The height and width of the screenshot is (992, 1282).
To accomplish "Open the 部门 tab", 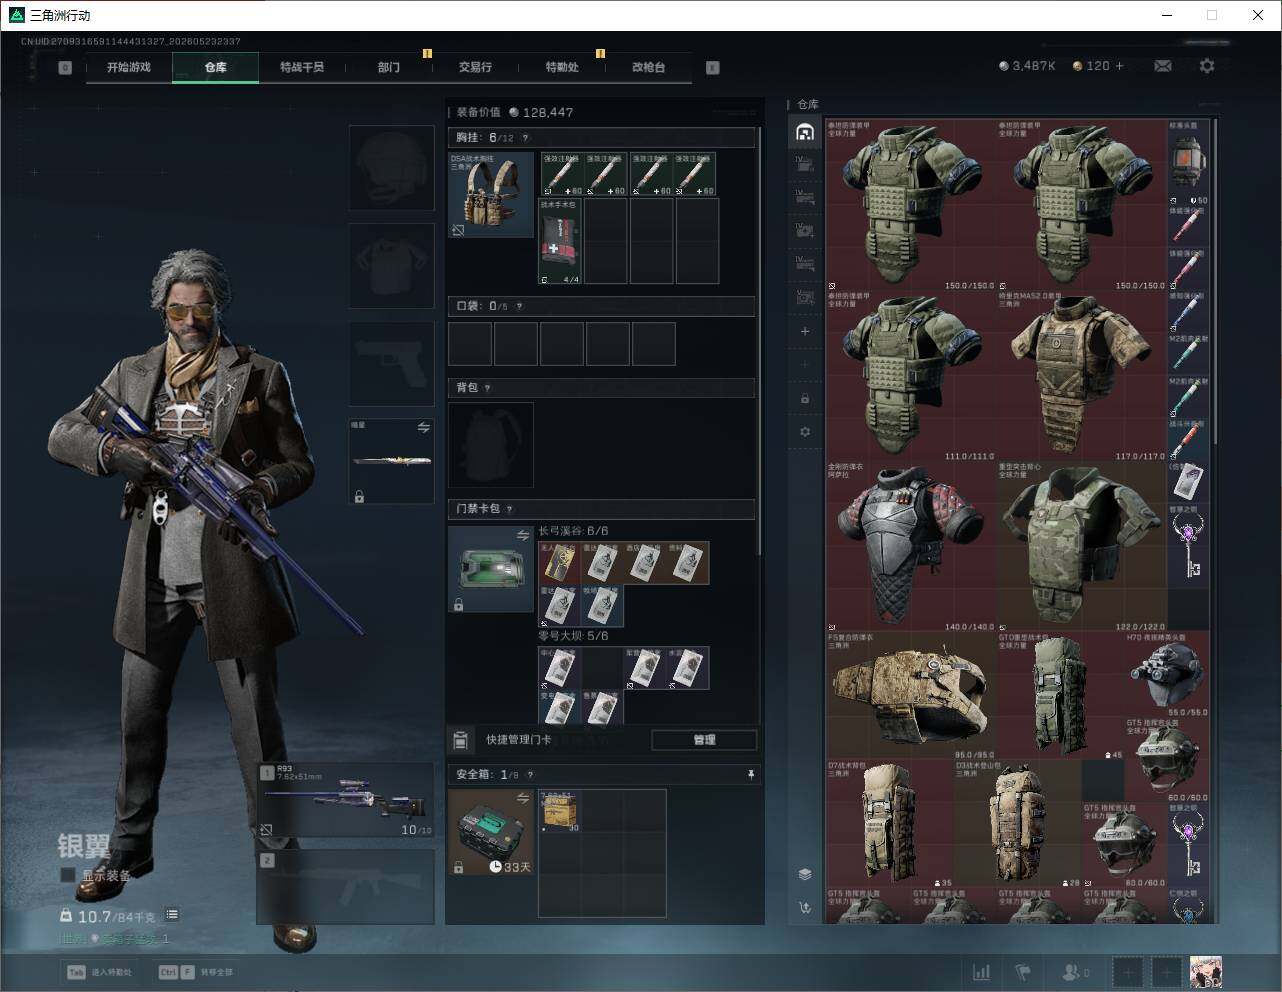I will 389,67.
